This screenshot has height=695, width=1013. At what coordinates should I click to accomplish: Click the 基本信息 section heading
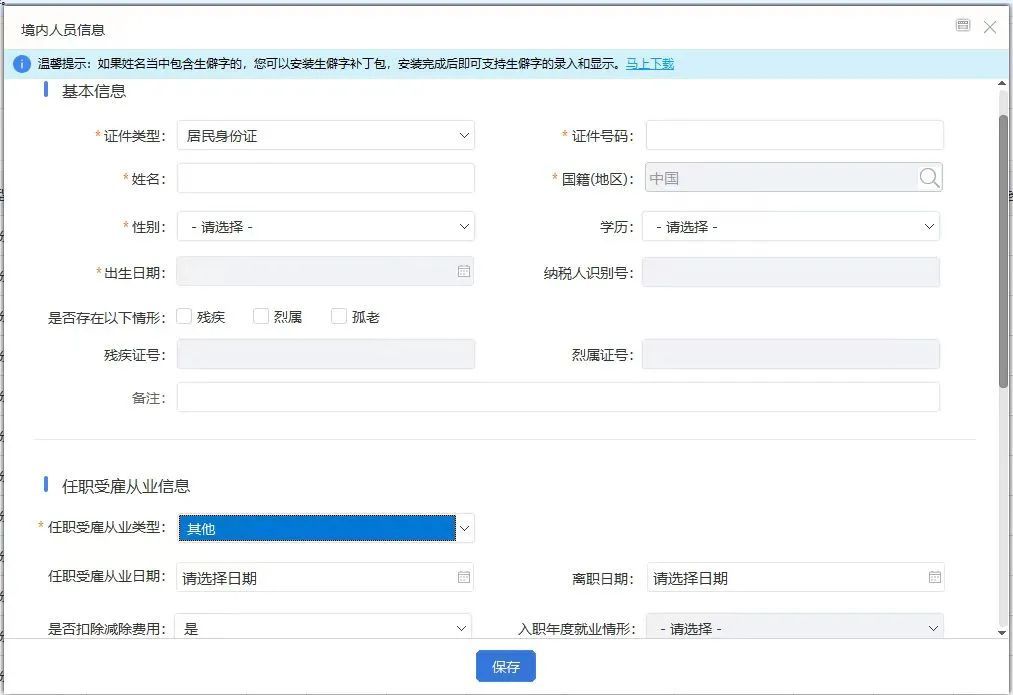click(x=94, y=91)
